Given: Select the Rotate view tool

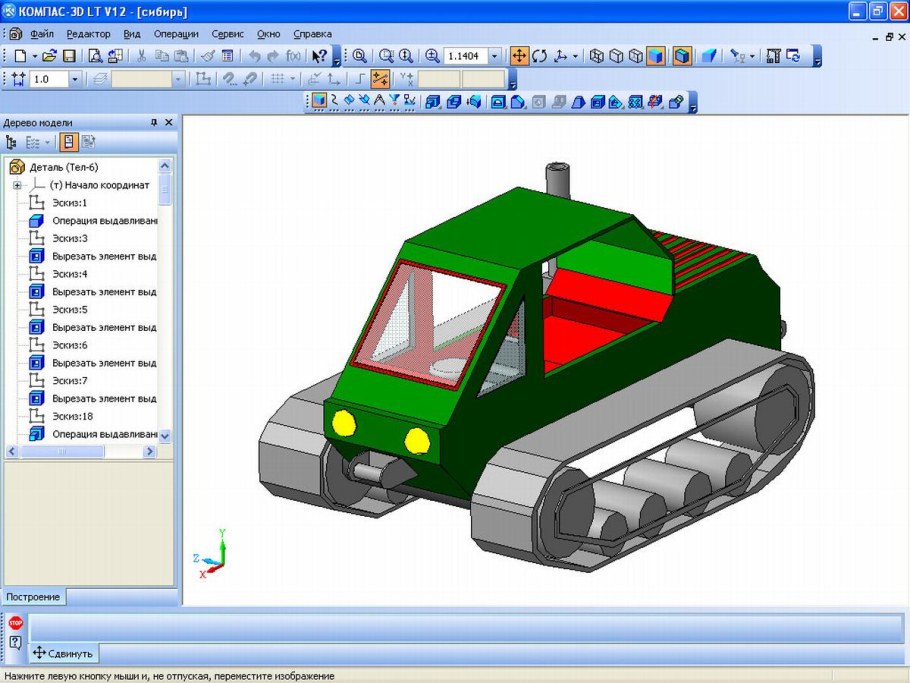Looking at the screenshot, I should click(x=540, y=56).
